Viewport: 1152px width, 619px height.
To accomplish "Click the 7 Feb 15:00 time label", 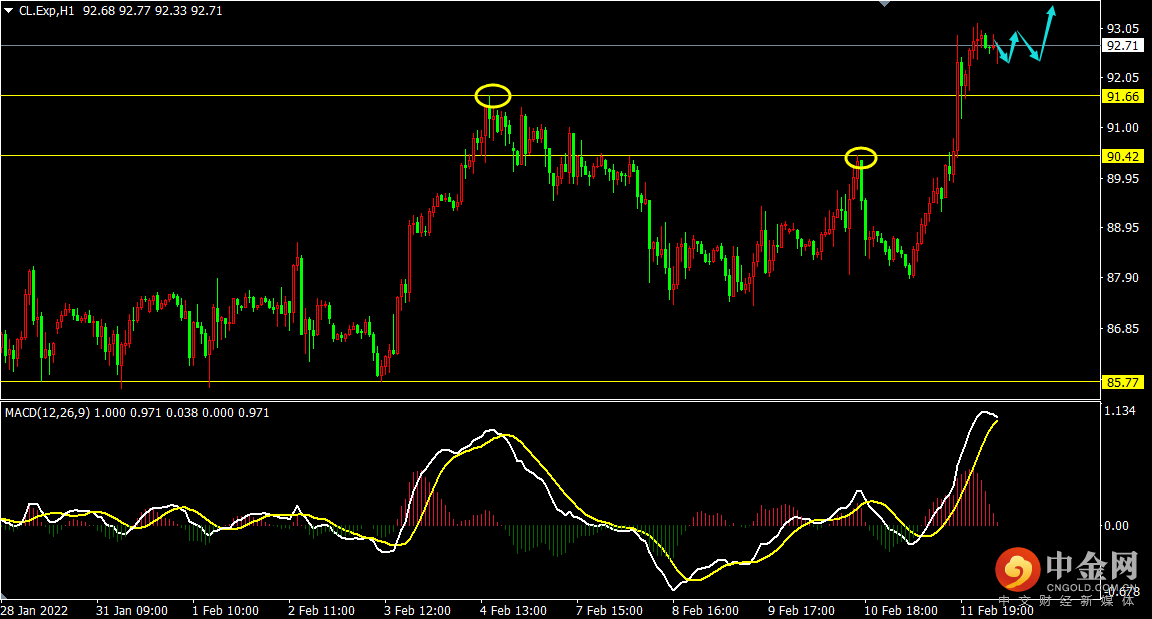I will (x=610, y=610).
